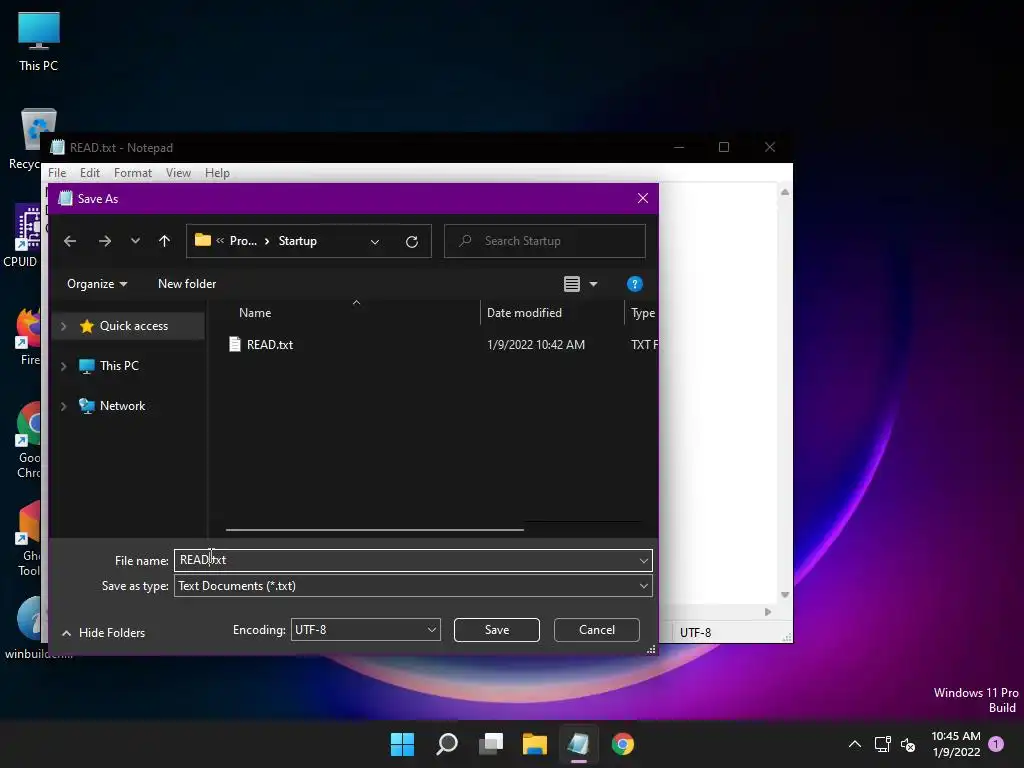
Task: Launch Chrome from taskbar
Action: [x=622, y=744]
